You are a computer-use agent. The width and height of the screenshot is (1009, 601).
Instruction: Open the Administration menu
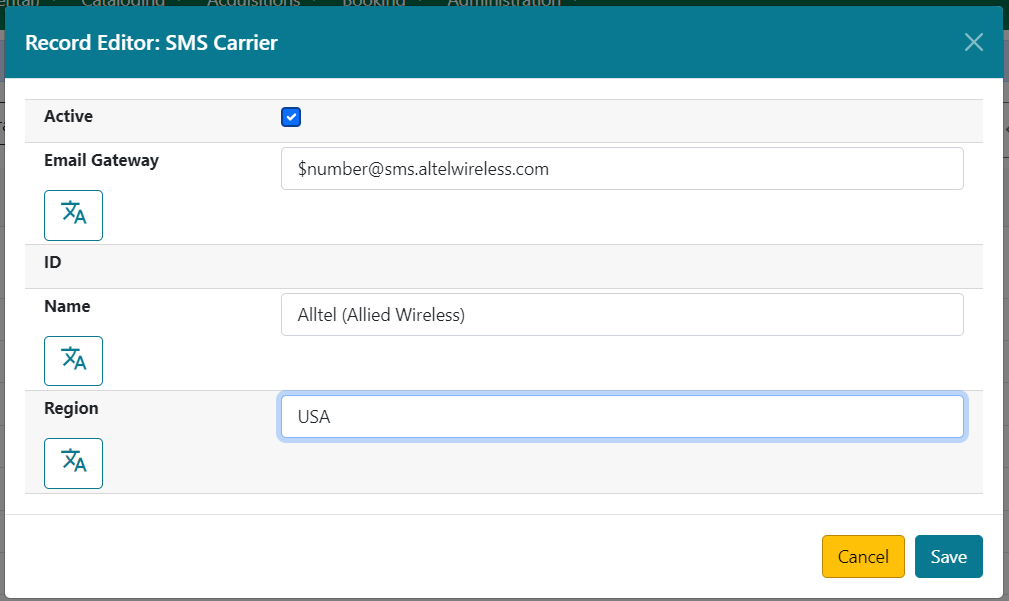point(508,3)
